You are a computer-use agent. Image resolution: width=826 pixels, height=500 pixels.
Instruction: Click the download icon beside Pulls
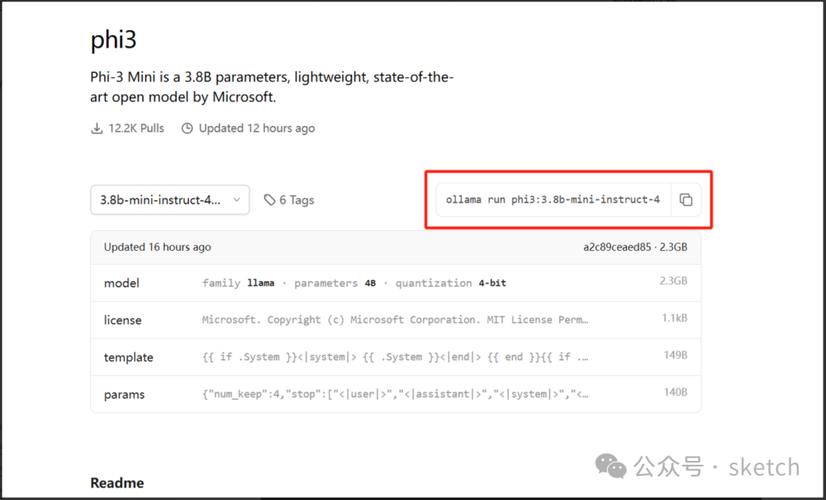(x=97, y=129)
